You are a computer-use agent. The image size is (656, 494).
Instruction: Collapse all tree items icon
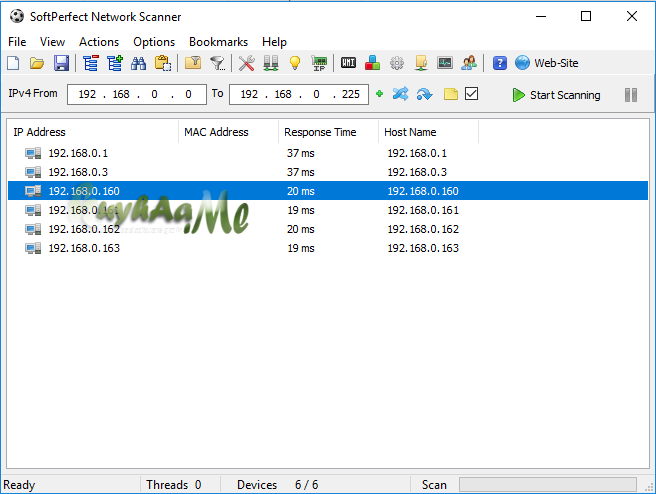[91, 63]
